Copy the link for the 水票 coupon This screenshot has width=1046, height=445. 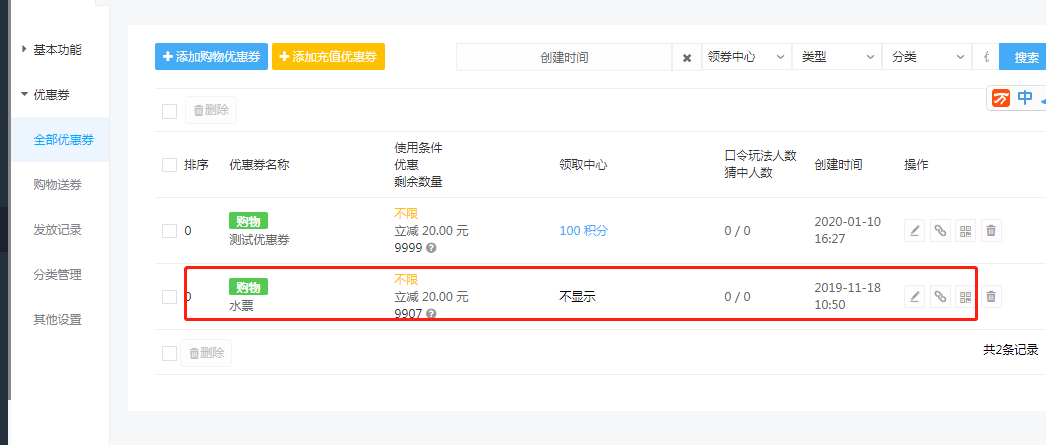click(x=940, y=296)
